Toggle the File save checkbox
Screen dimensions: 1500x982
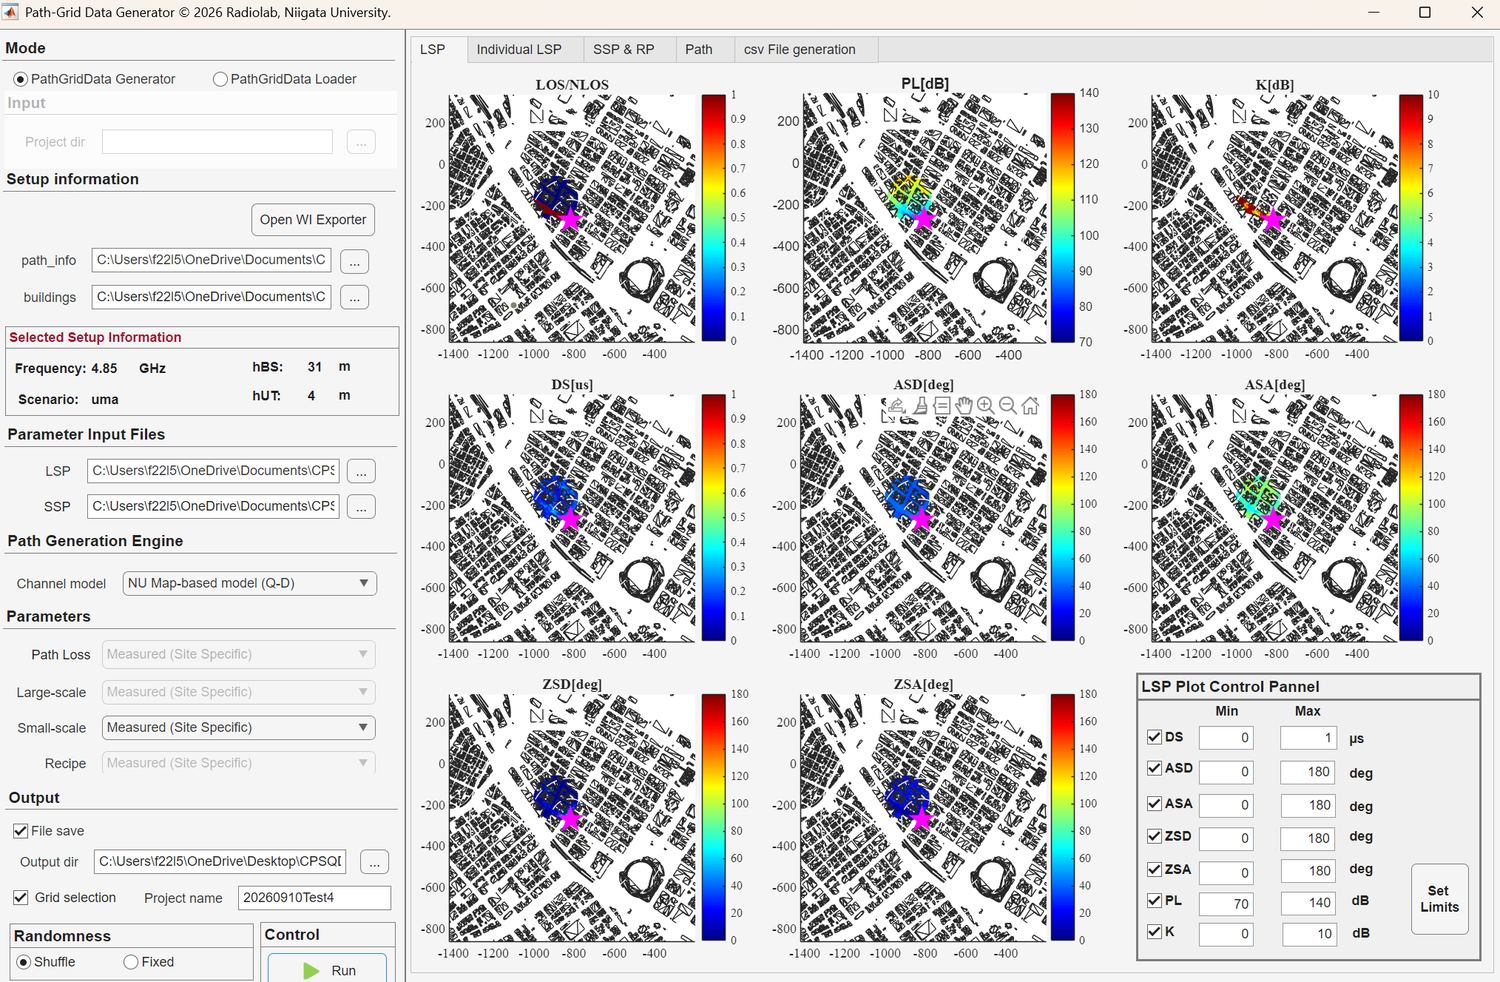(20, 831)
